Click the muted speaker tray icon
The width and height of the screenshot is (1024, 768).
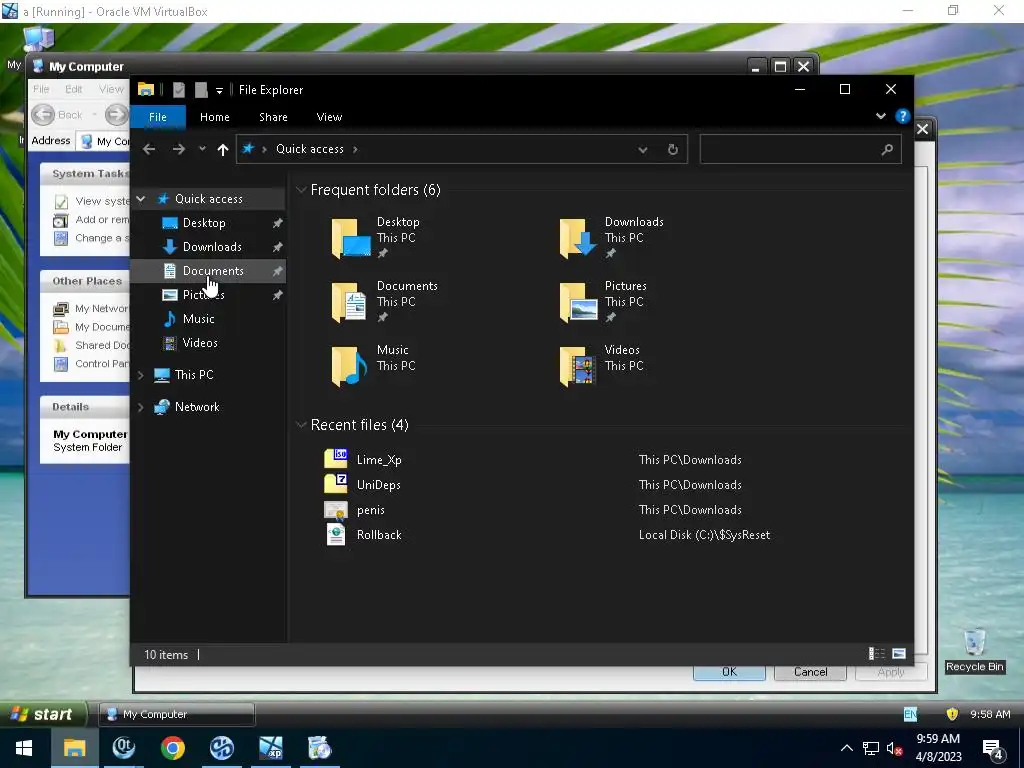894,748
